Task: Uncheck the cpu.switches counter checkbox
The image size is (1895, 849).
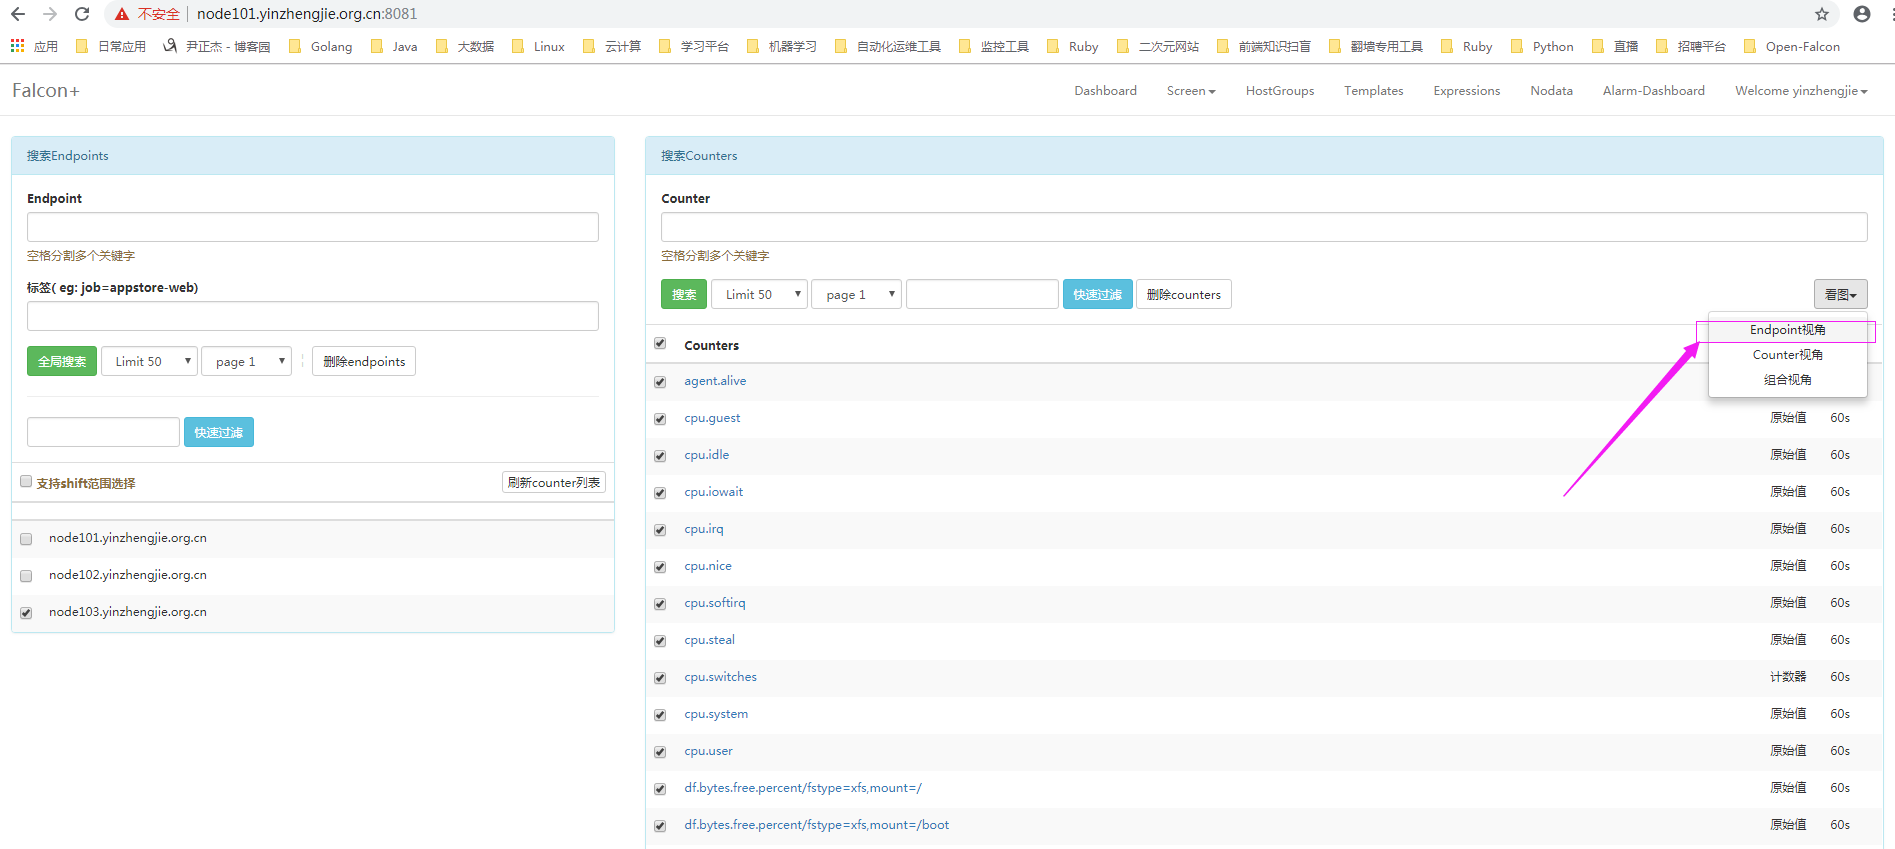Action: 660,678
